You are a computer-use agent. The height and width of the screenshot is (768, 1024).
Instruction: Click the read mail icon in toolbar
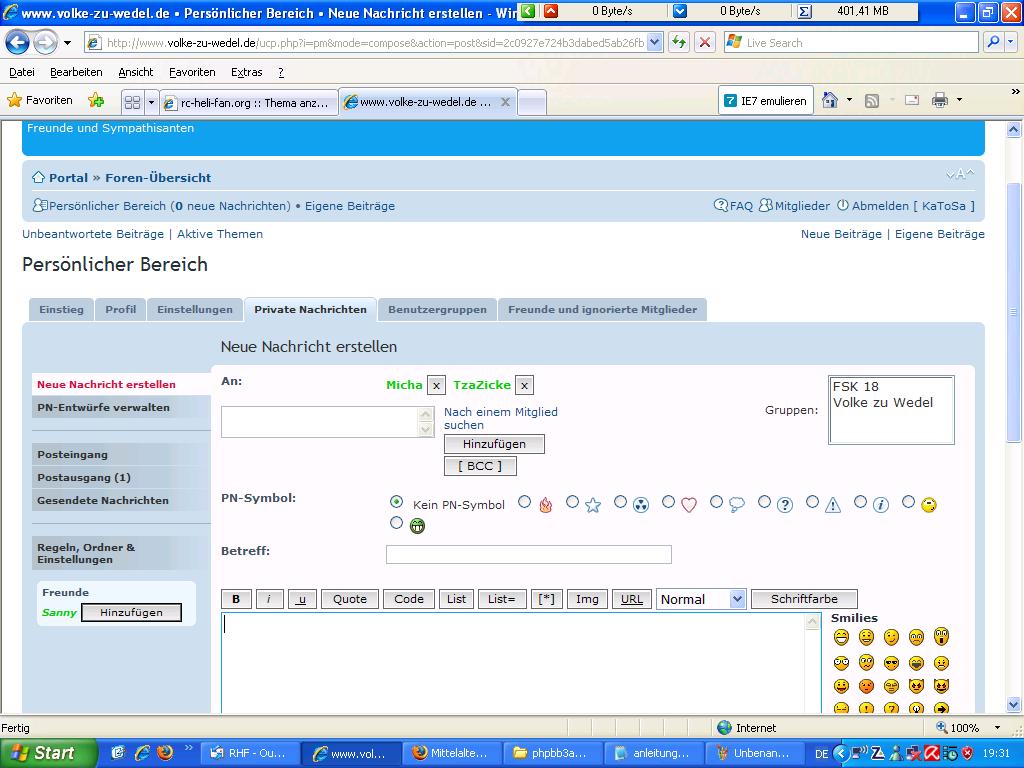pos(912,101)
